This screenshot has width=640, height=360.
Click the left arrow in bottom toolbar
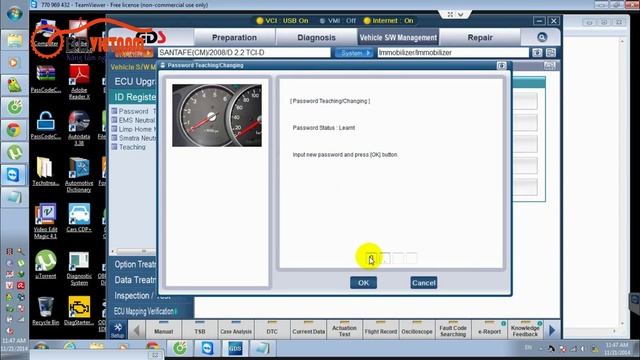(137, 330)
